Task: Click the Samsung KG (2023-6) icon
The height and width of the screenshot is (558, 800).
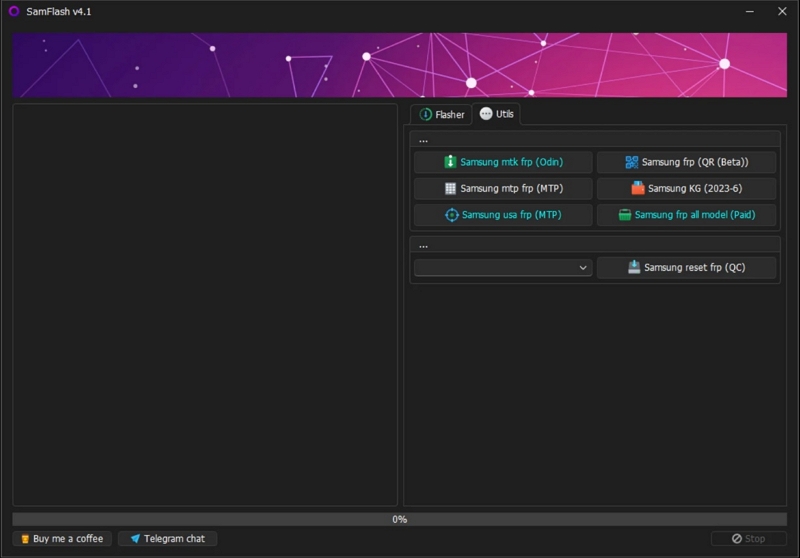Action: pyautogui.click(x=637, y=188)
